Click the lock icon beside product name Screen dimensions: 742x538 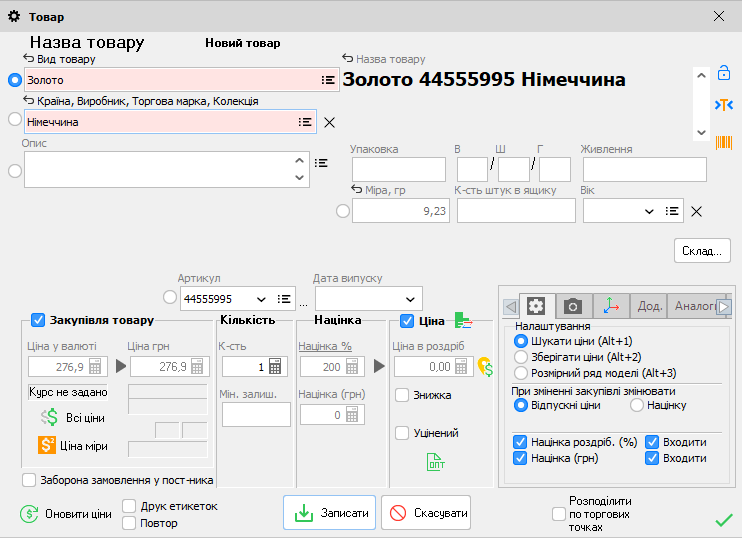(x=724, y=74)
